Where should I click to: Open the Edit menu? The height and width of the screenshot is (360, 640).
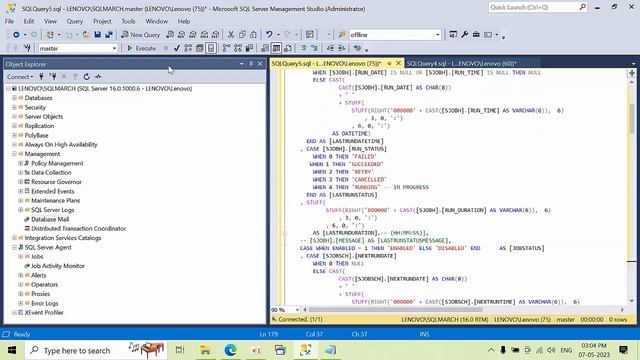point(29,21)
